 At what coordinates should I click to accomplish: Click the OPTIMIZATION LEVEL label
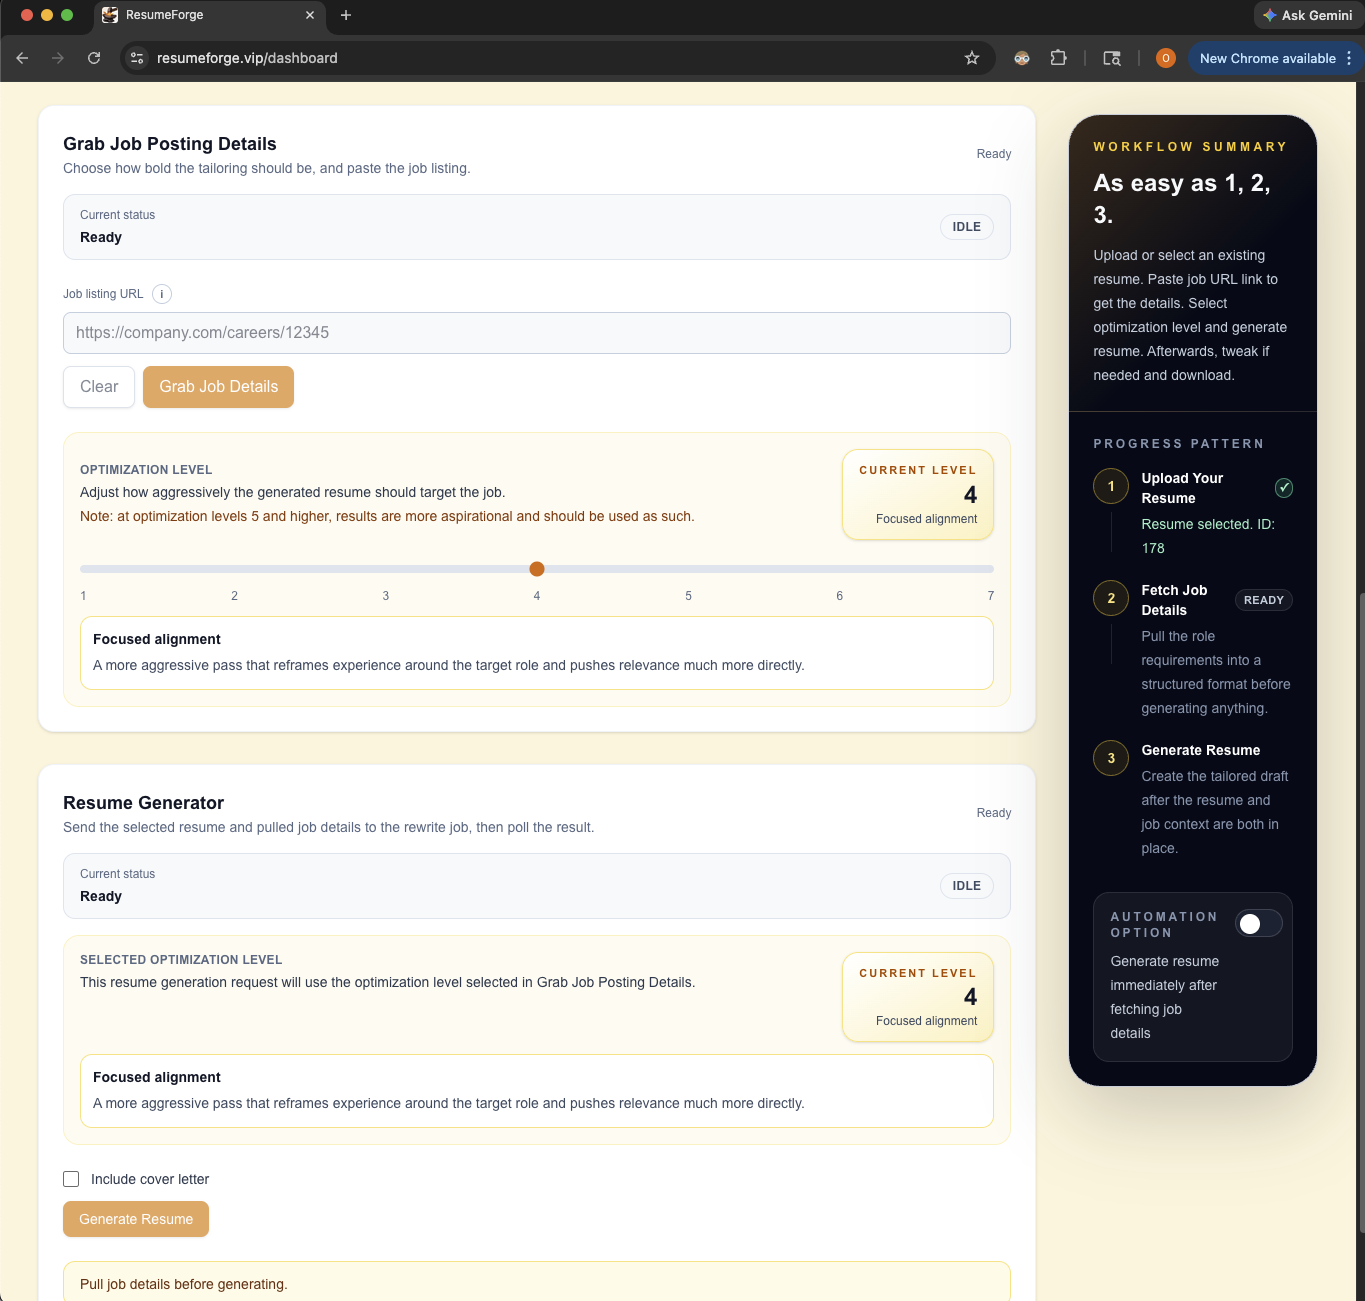(146, 470)
